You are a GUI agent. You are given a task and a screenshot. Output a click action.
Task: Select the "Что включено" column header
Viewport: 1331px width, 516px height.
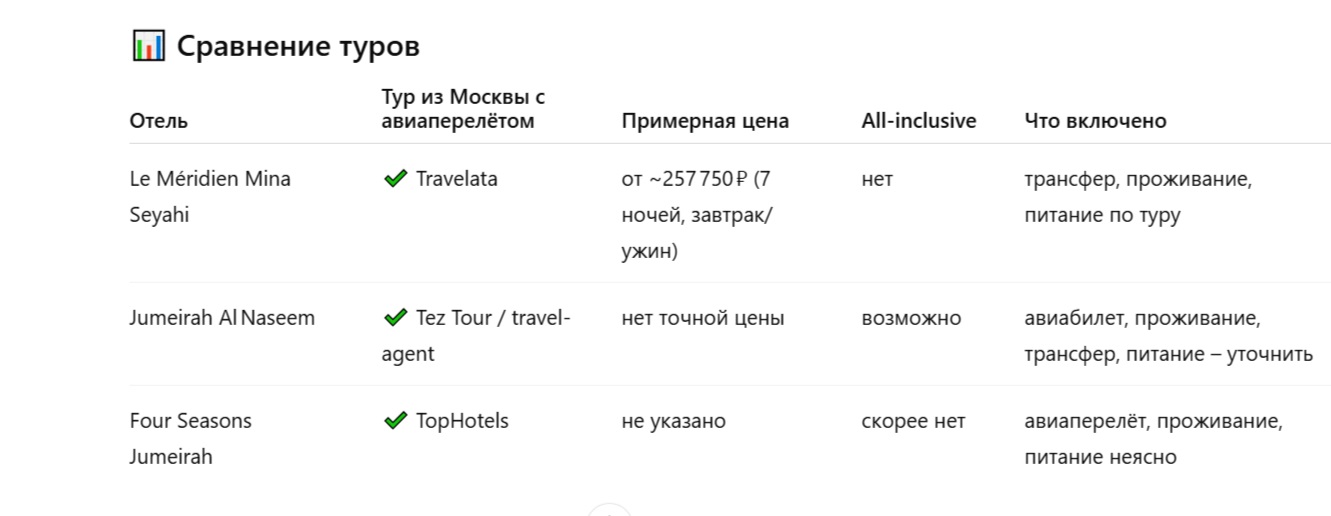point(1095,121)
